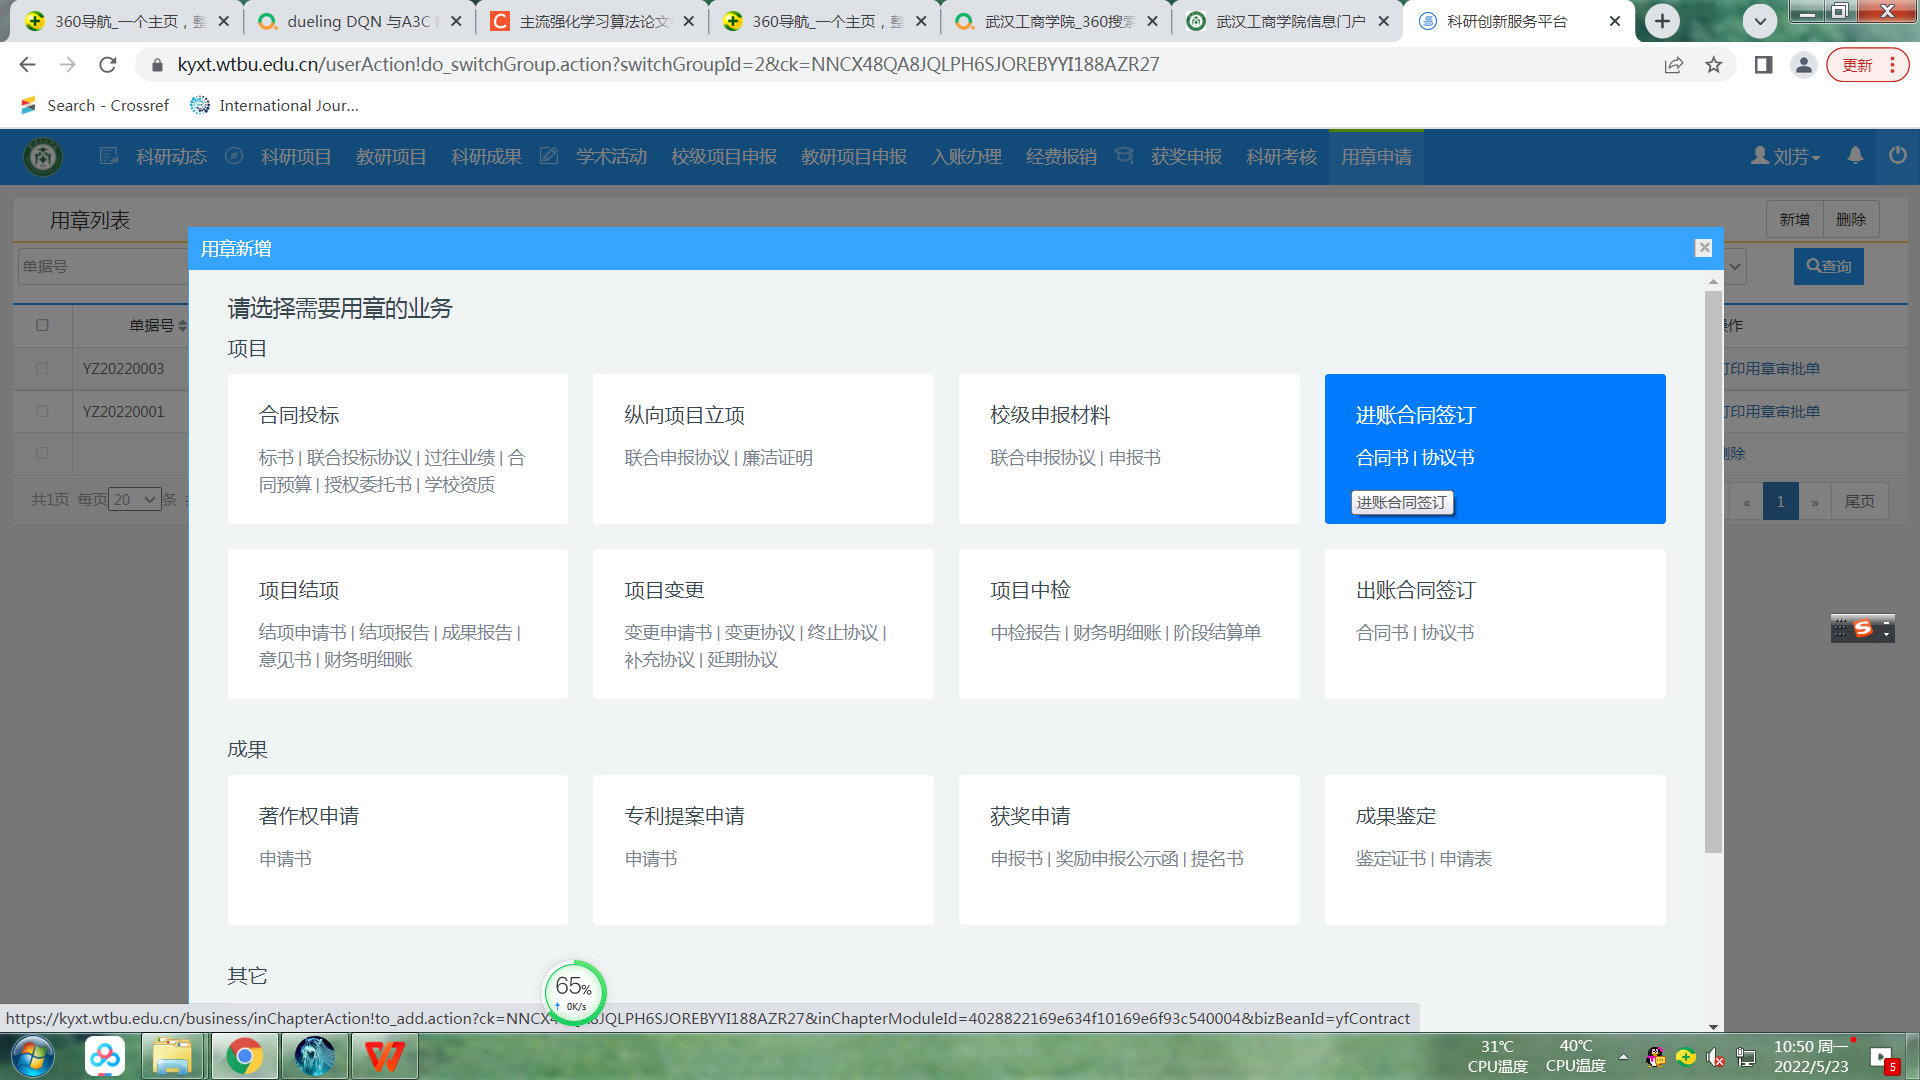
Task: Open the browser tab search chevron
Action: [1759, 21]
